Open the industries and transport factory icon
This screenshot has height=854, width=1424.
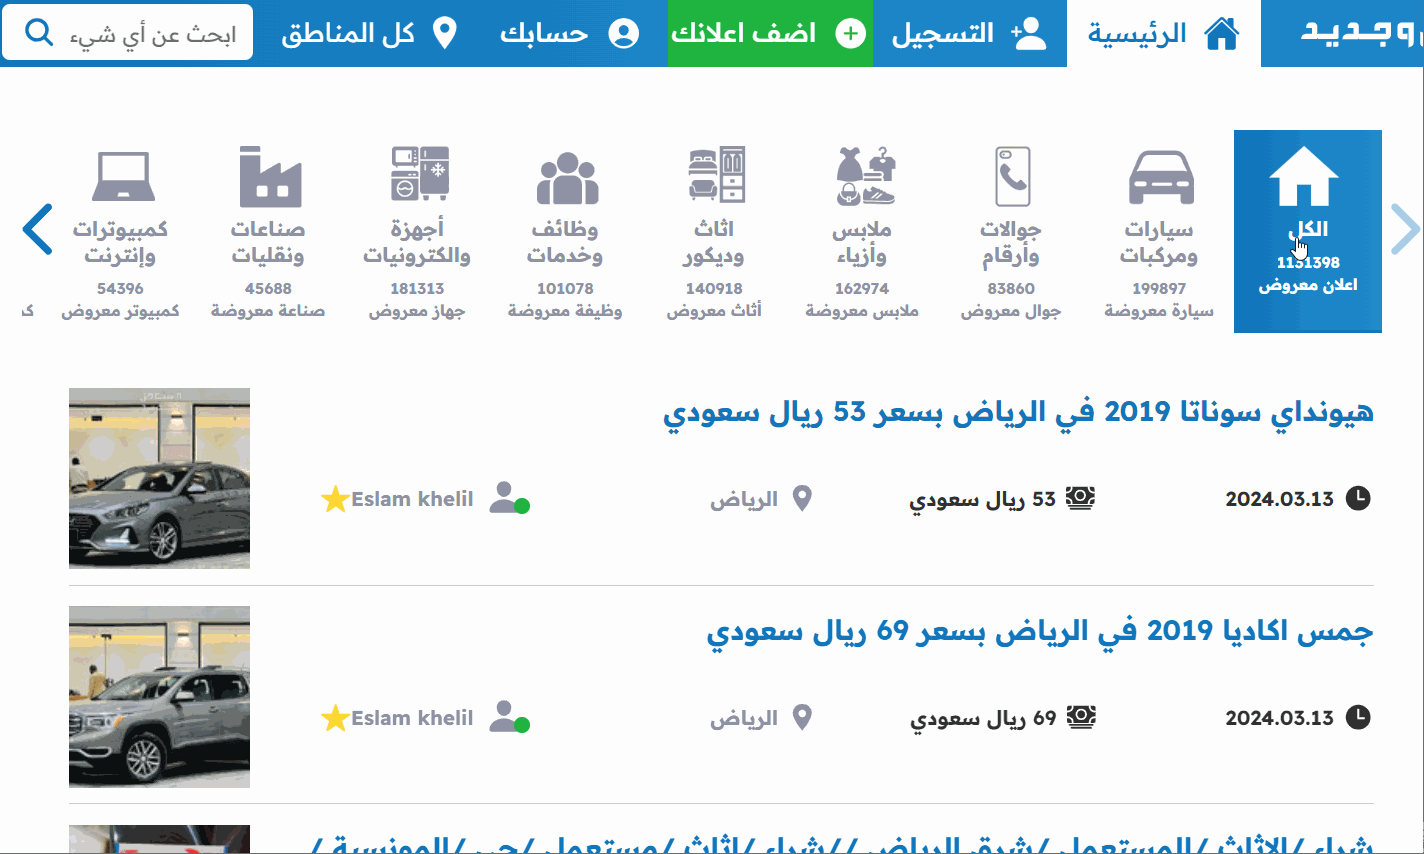[269, 177]
